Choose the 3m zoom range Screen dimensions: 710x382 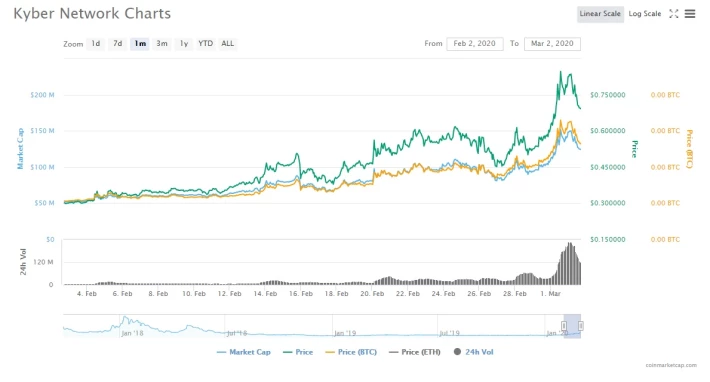(162, 43)
